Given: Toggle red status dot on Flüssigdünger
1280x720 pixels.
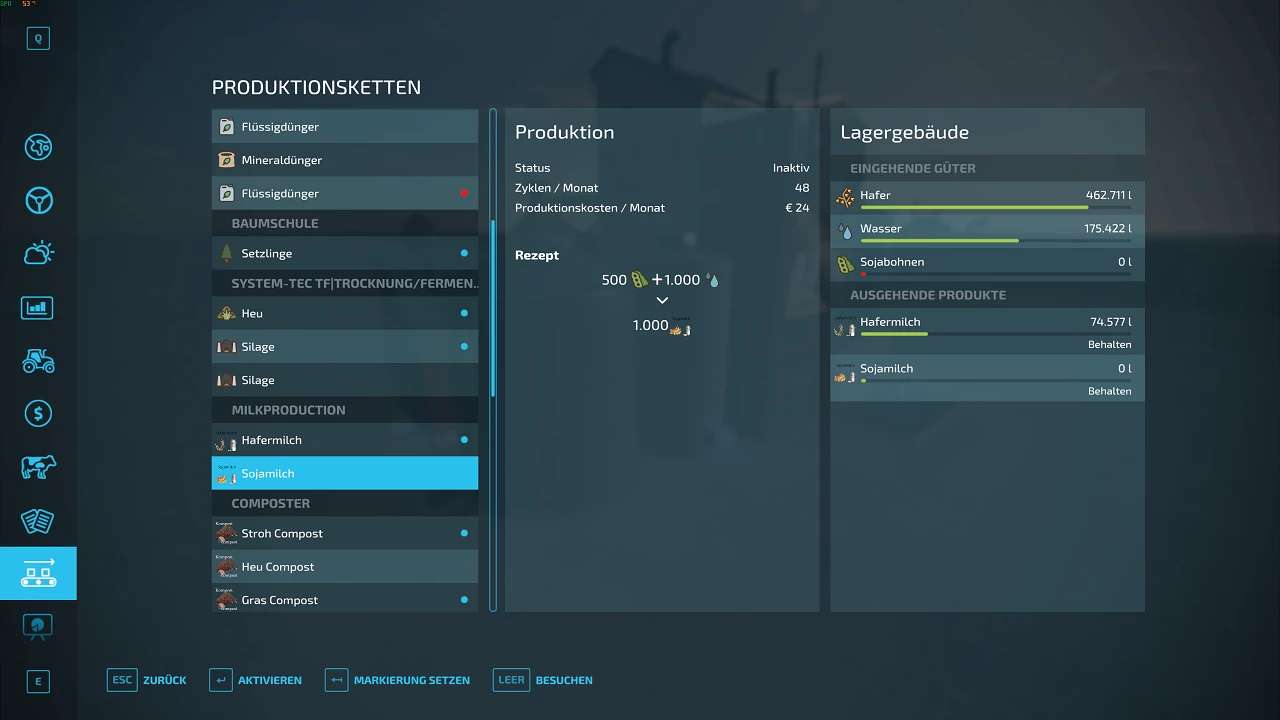Looking at the screenshot, I should pyautogui.click(x=464, y=193).
